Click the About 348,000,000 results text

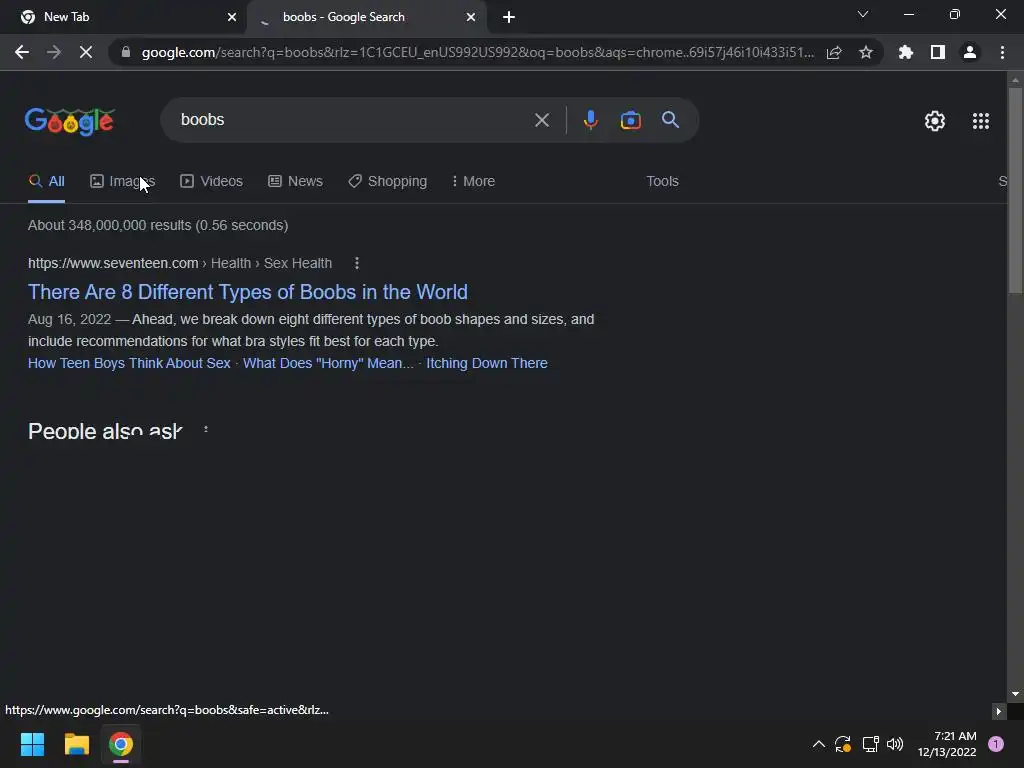coord(158,225)
